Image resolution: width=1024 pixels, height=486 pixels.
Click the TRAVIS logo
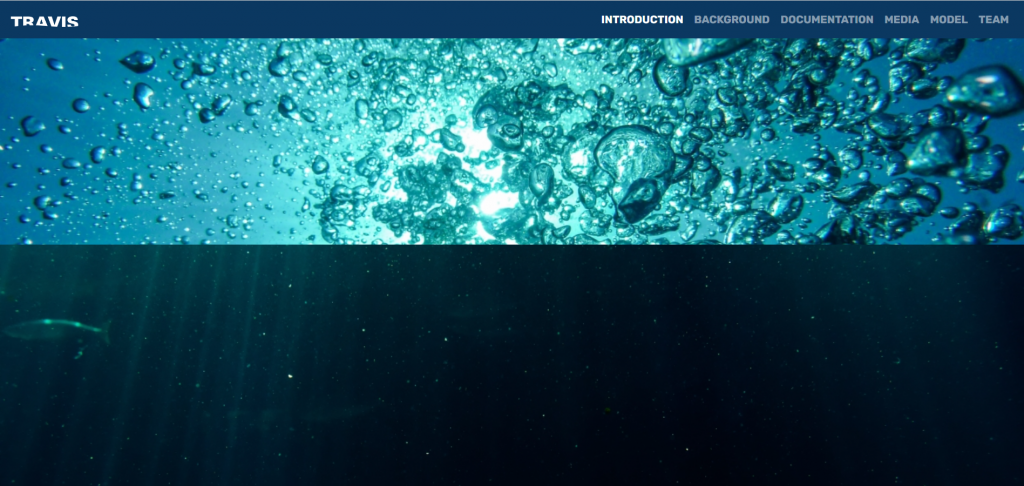(x=45, y=21)
